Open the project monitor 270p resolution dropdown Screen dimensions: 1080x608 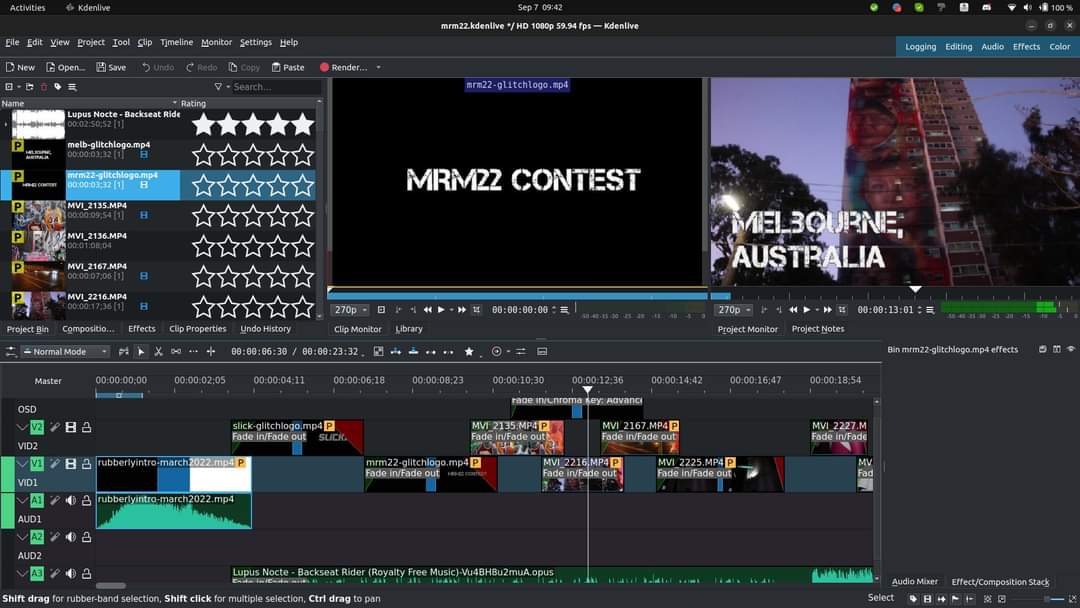pyautogui.click(x=734, y=310)
